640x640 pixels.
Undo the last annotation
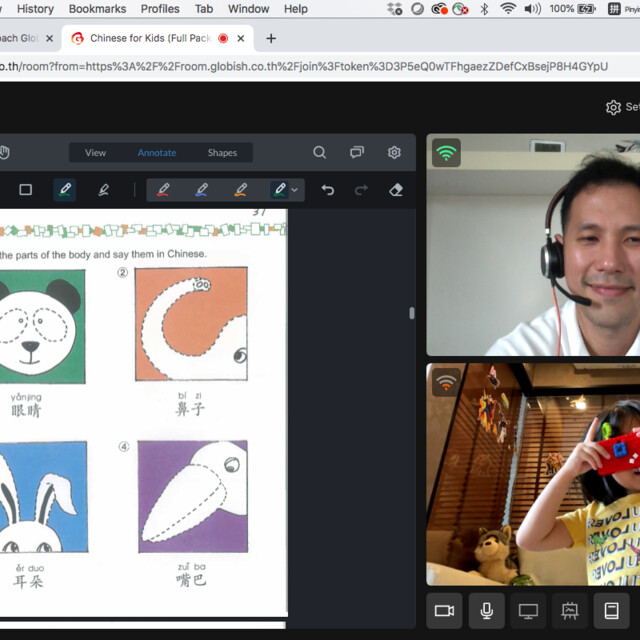tap(327, 190)
